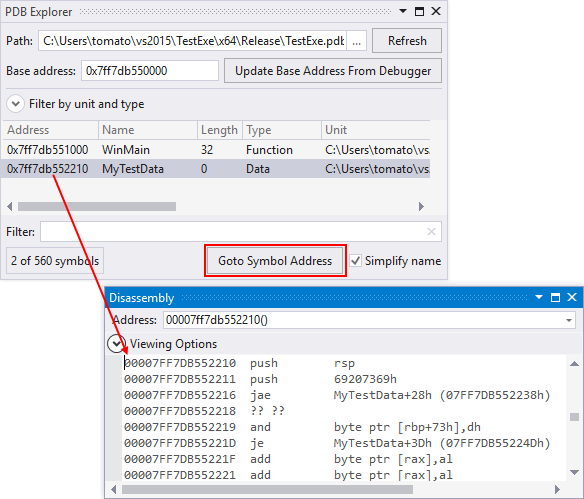Sort symbols by Length column header
This screenshot has width=584, height=499.
point(220,130)
